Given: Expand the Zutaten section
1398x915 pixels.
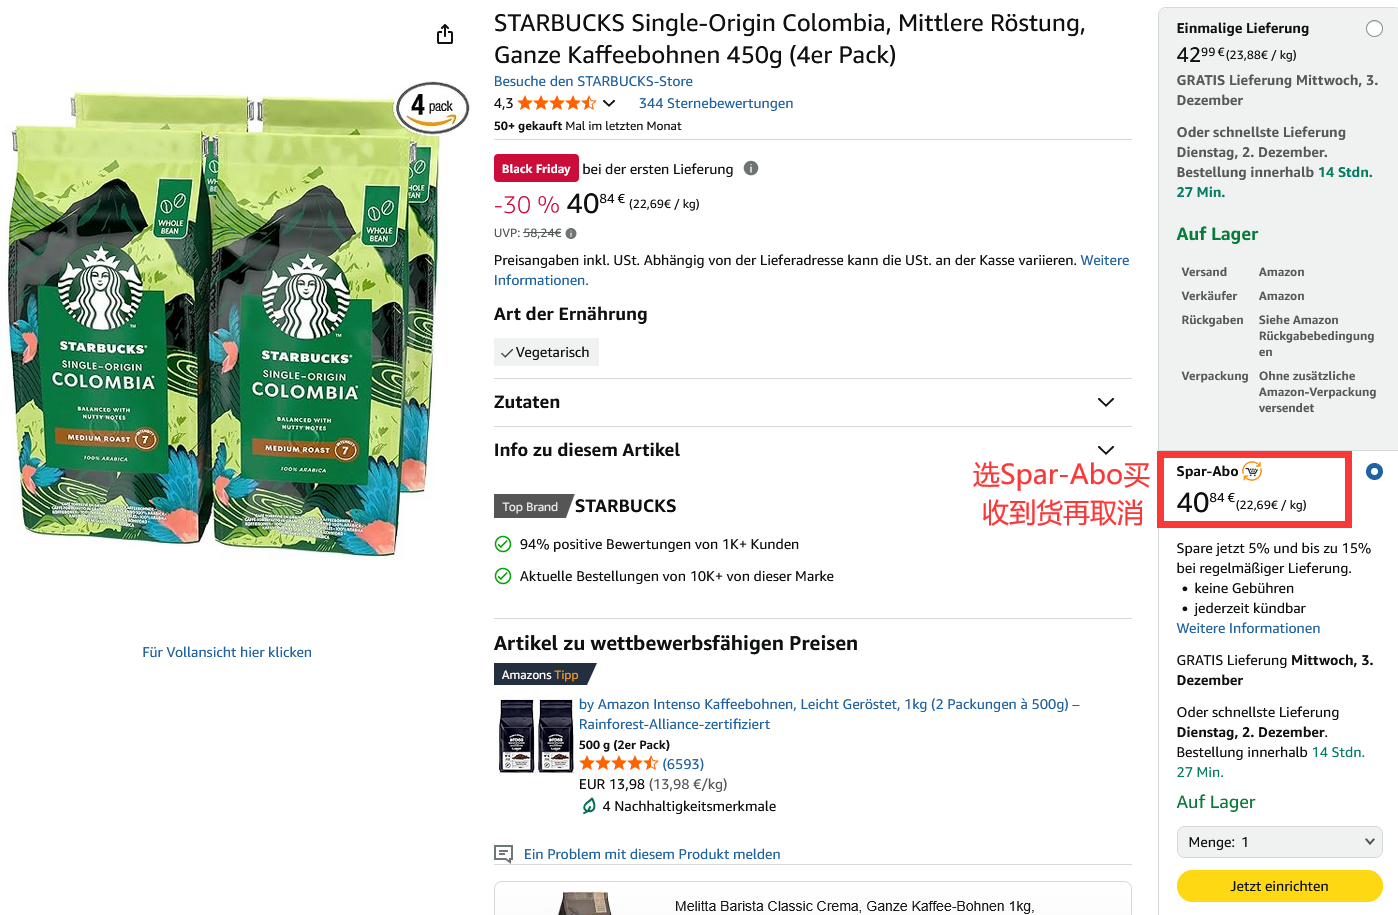Looking at the screenshot, I should click(x=812, y=402).
